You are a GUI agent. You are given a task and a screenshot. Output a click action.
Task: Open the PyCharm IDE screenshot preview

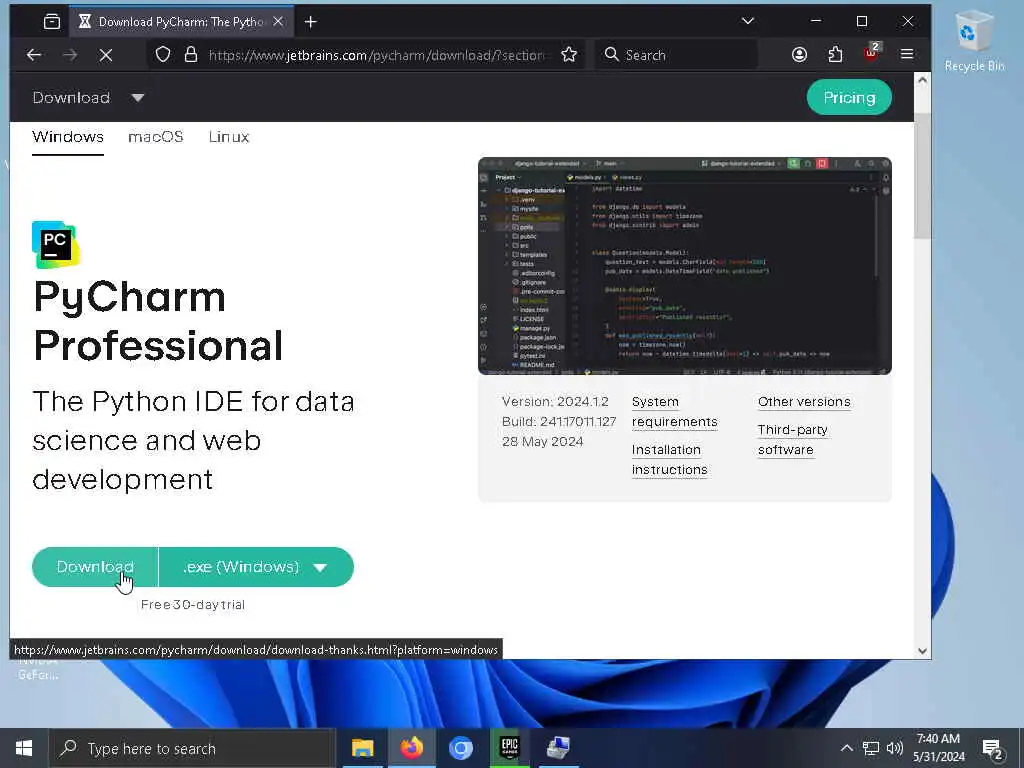[x=684, y=266]
